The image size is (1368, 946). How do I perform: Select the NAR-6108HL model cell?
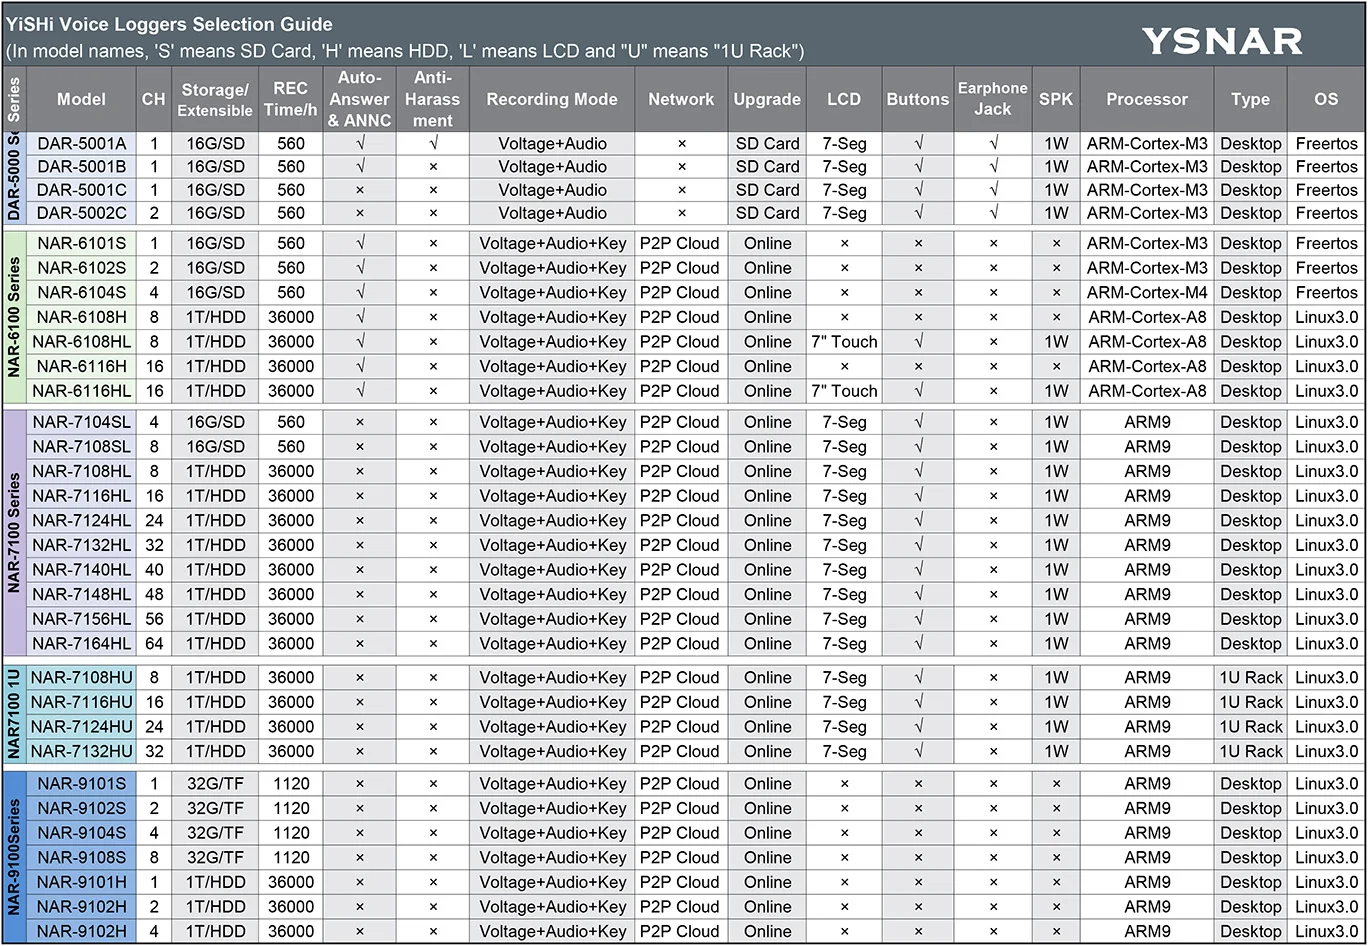point(81,341)
